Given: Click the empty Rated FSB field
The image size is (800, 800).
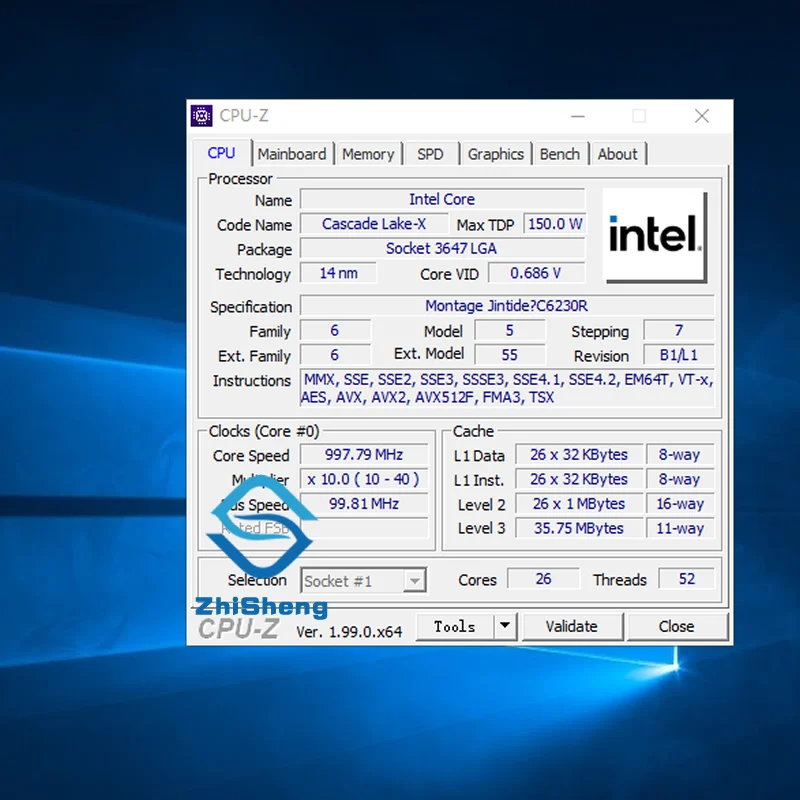Looking at the screenshot, I should click(364, 528).
